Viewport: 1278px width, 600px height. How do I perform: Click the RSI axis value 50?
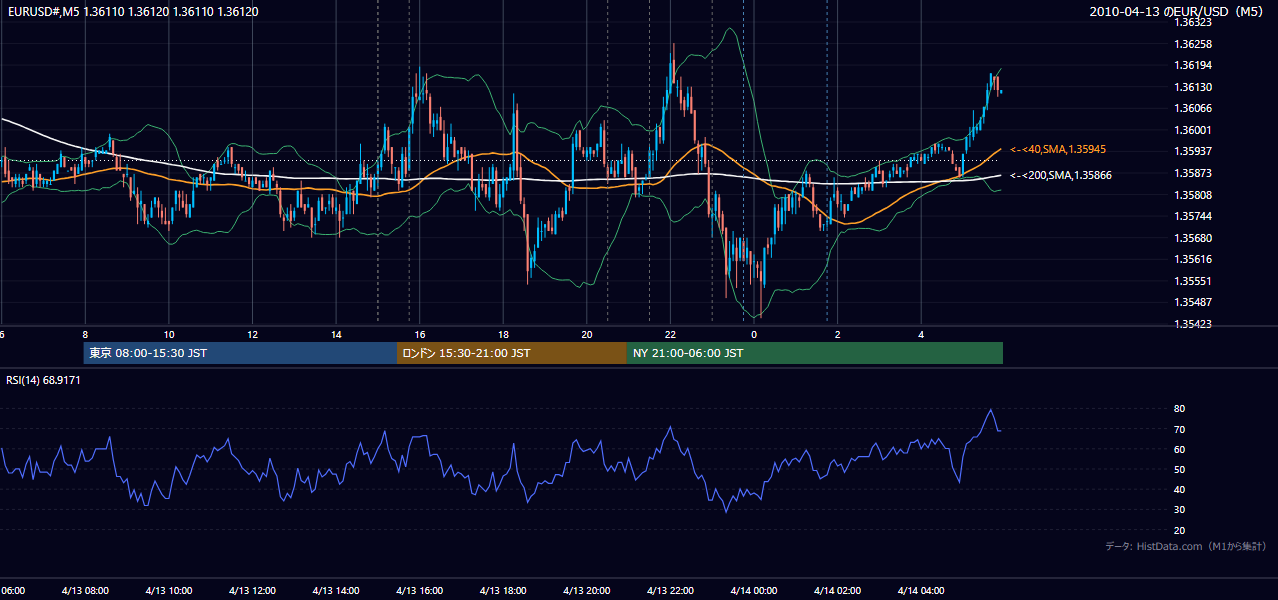(1180, 469)
